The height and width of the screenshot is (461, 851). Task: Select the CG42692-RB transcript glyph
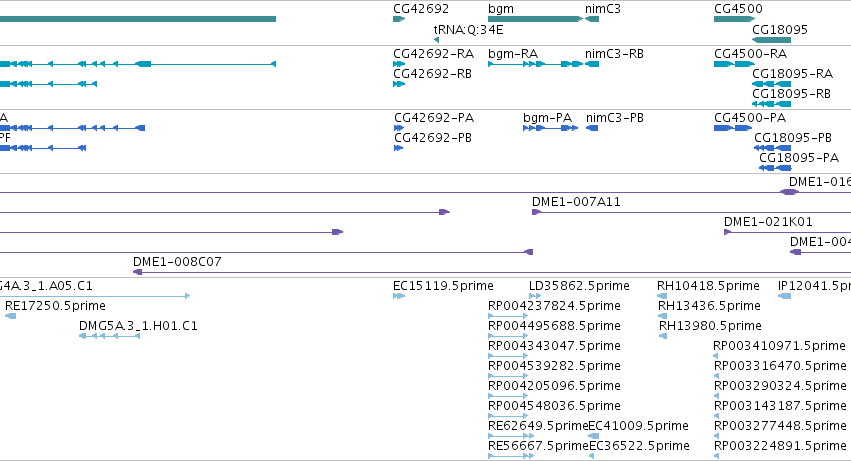coord(399,84)
